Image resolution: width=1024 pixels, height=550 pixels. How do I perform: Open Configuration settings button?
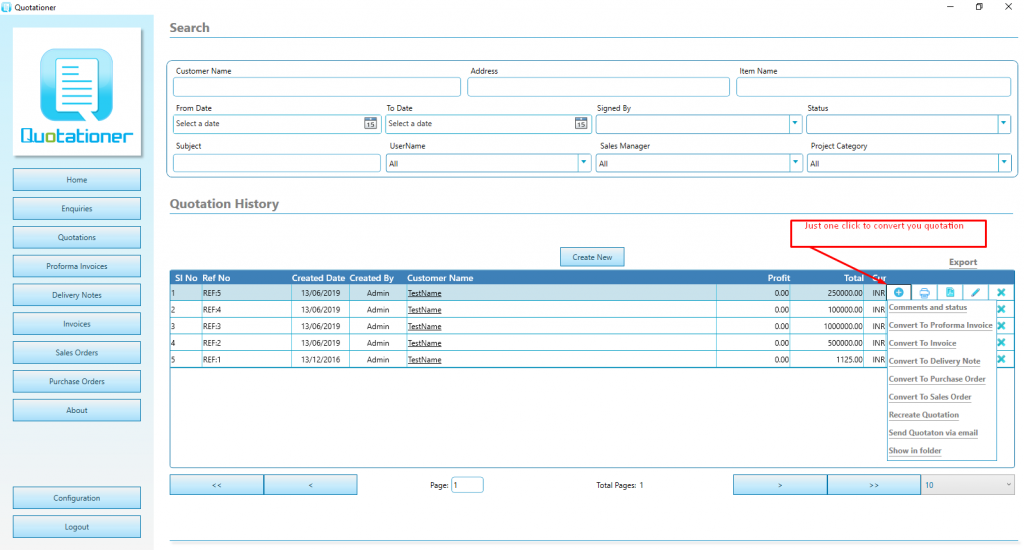tap(76, 498)
